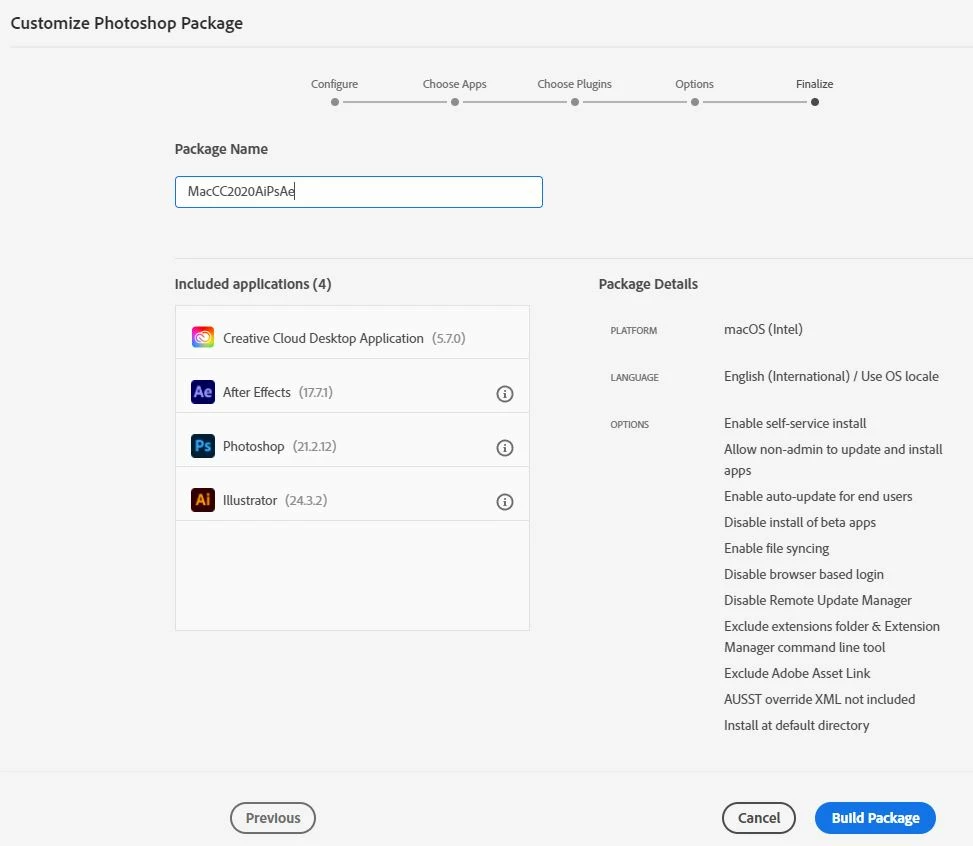The height and width of the screenshot is (846, 973).
Task: Click the Previous button
Action: (272, 818)
